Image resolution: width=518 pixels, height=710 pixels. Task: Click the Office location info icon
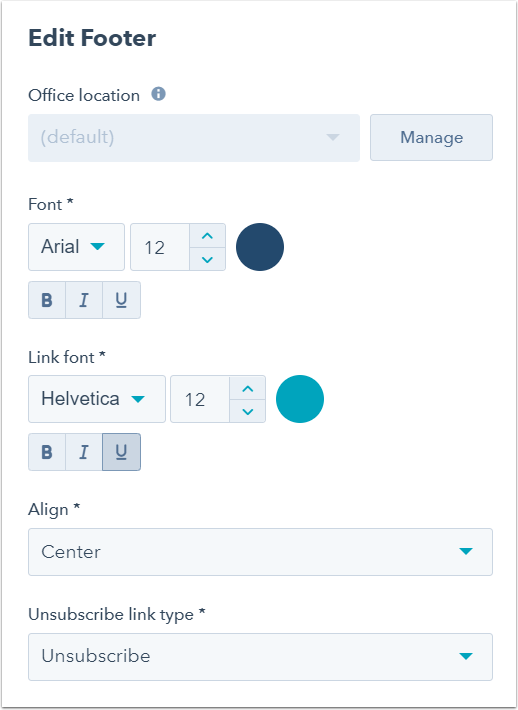click(158, 94)
